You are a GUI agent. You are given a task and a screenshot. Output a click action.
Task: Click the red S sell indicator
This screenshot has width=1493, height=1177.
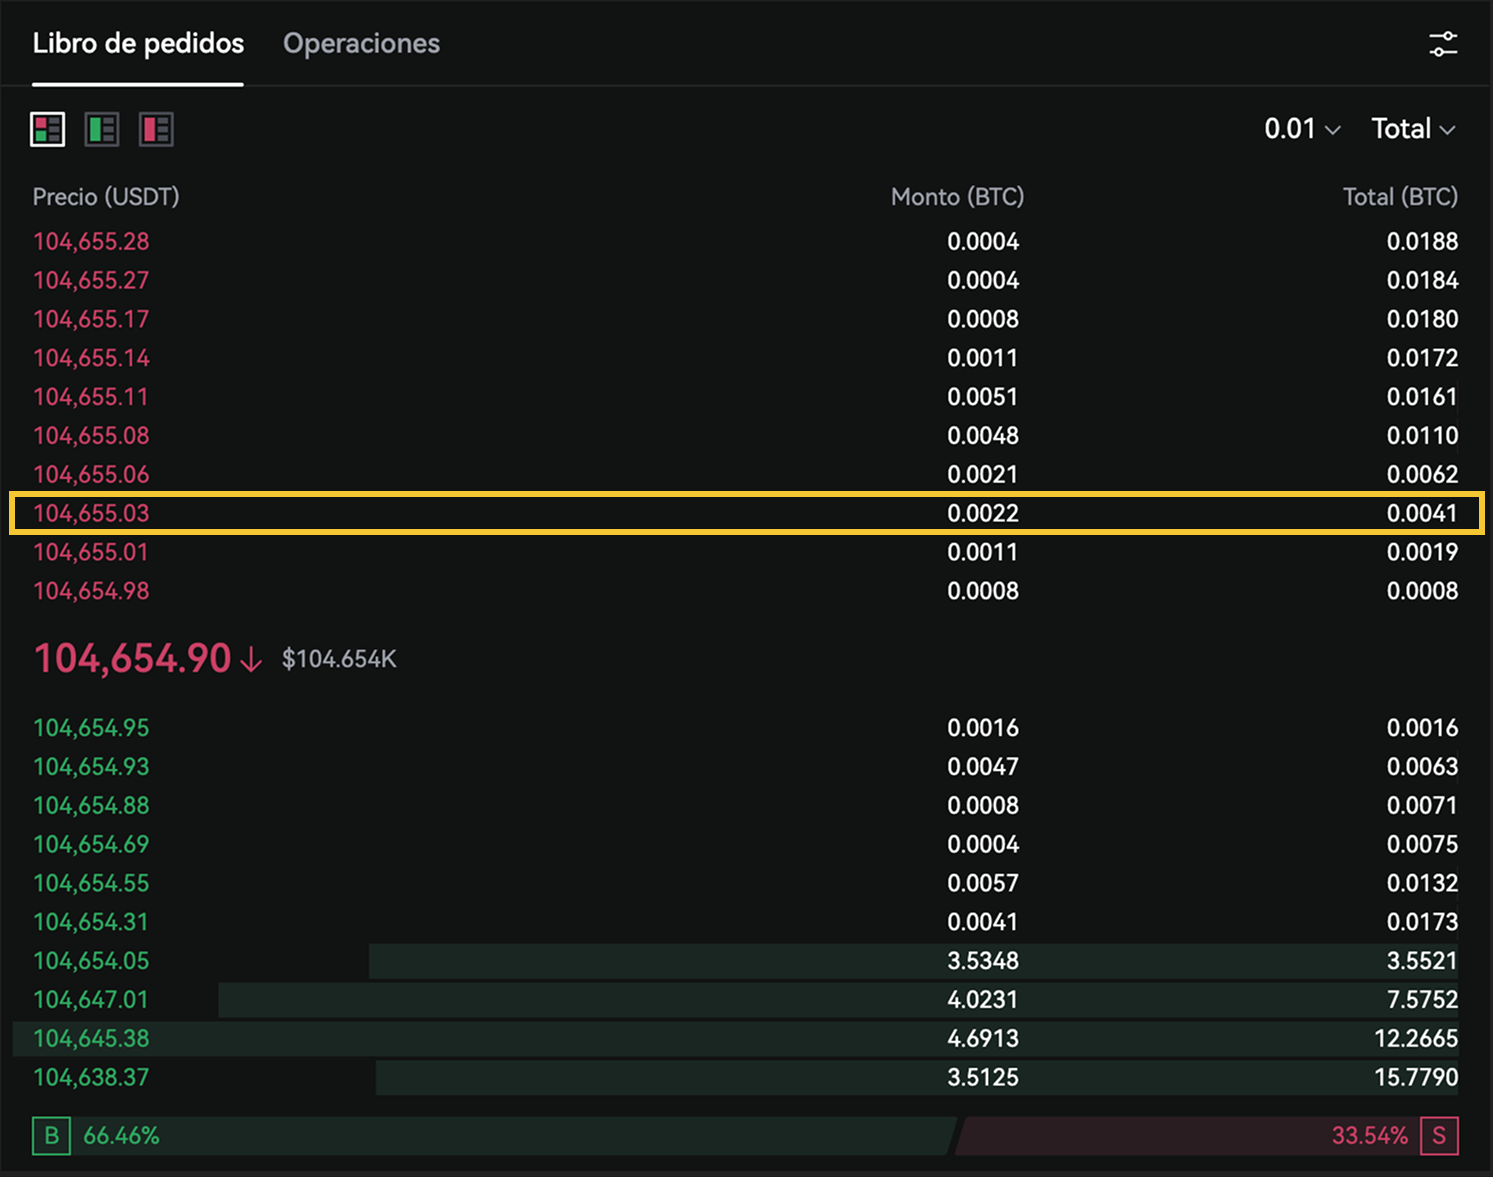coord(1439,1136)
